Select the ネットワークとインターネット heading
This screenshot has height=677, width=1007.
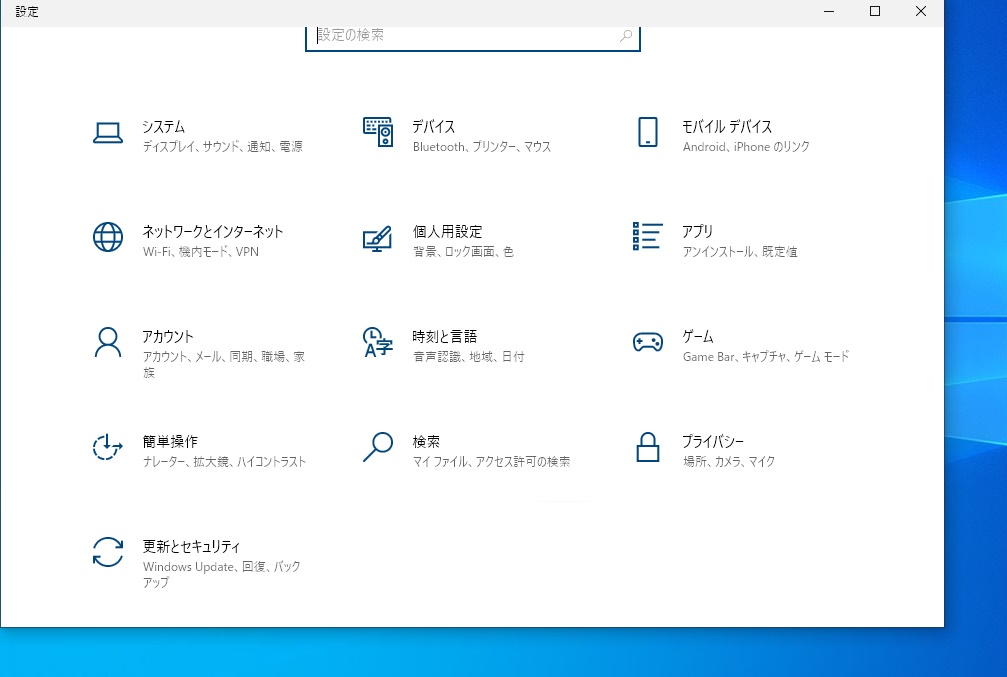[213, 231]
